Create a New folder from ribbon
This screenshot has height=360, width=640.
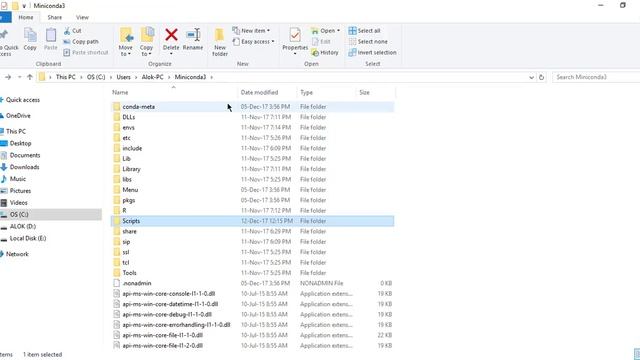click(220, 42)
